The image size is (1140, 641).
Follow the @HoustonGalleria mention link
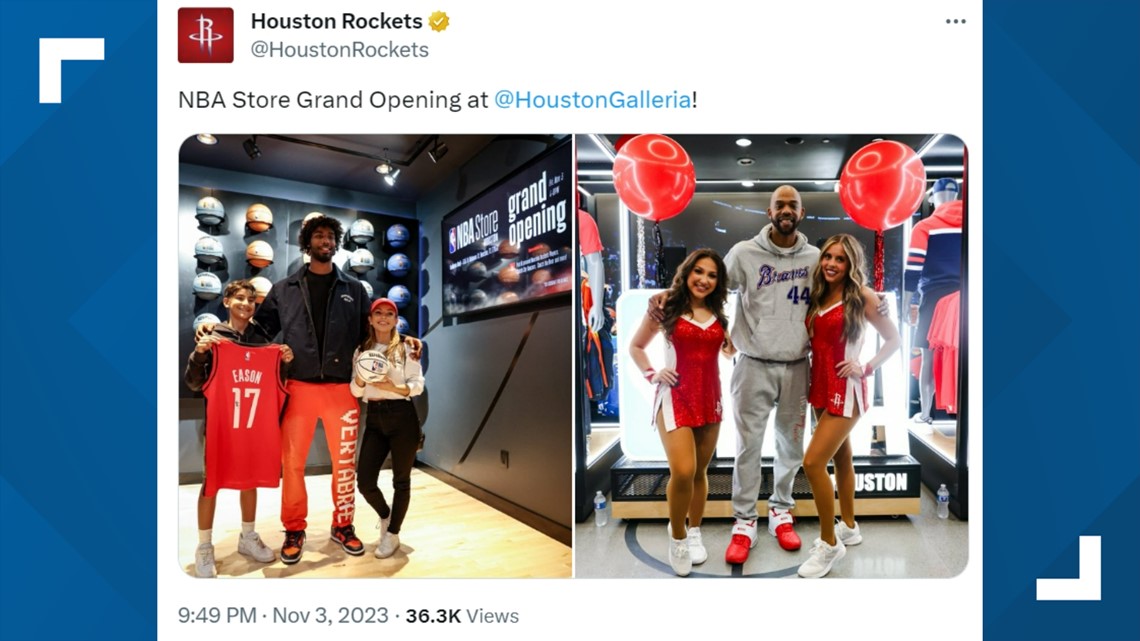593,100
